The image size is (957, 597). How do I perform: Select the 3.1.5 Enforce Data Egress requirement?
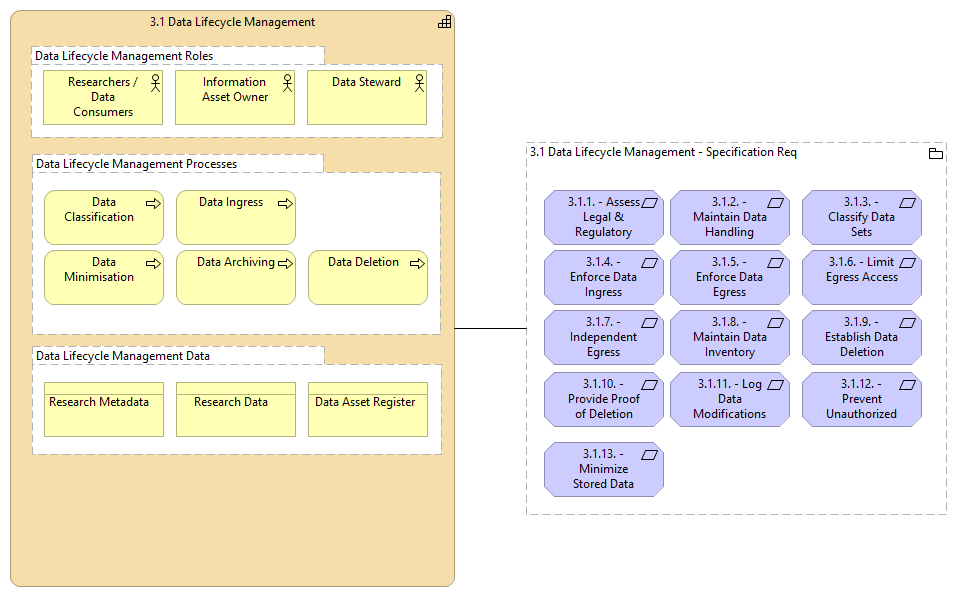[729, 277]
